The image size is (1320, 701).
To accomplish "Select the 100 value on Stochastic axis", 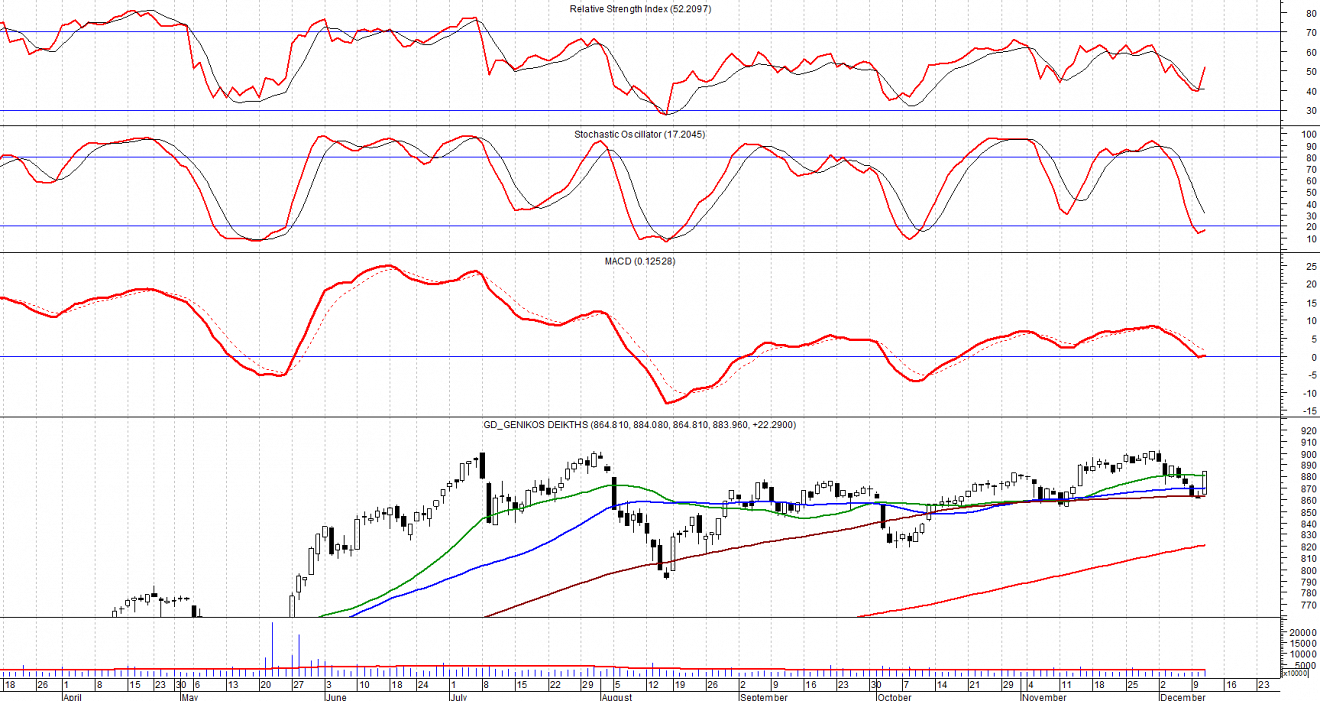I will tap(1301, 134).
